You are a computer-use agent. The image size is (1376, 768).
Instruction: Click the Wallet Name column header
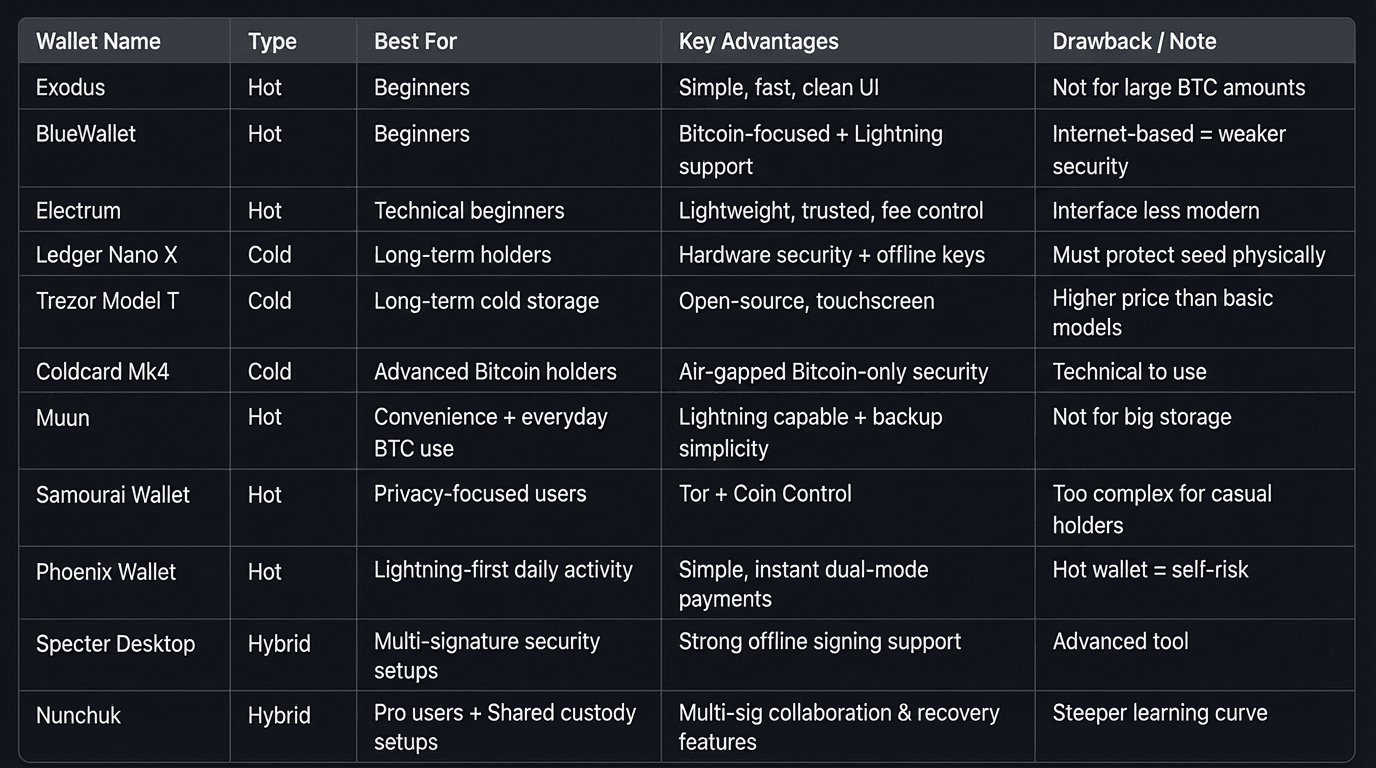click(98, 41)
